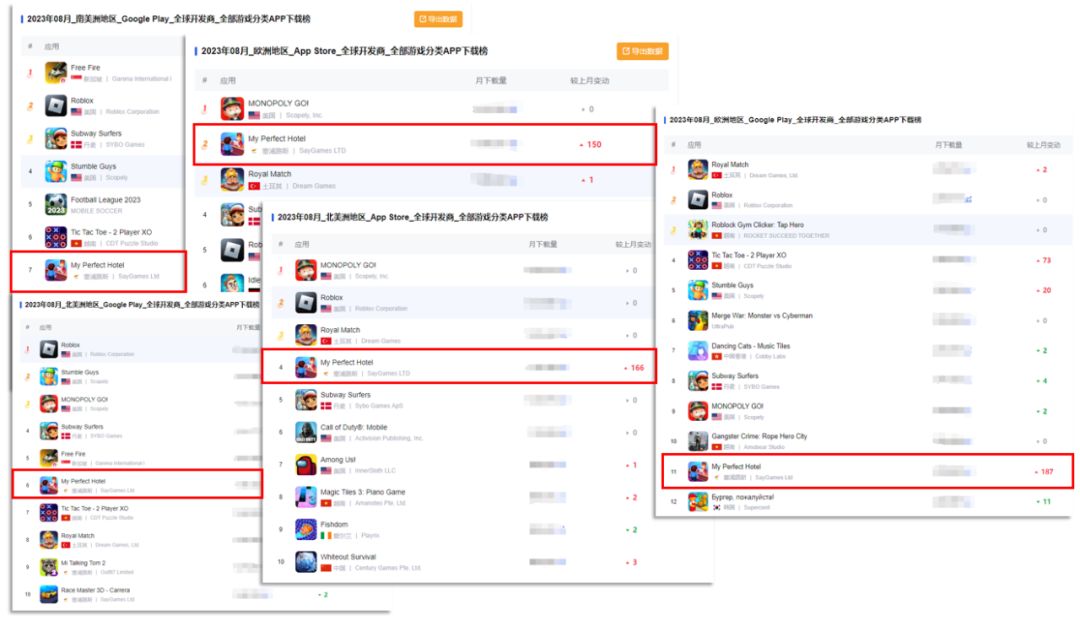Viewport: 1080px width, 621px height.
Task: Open 'Football League 2023' app name
Action: 105,200
